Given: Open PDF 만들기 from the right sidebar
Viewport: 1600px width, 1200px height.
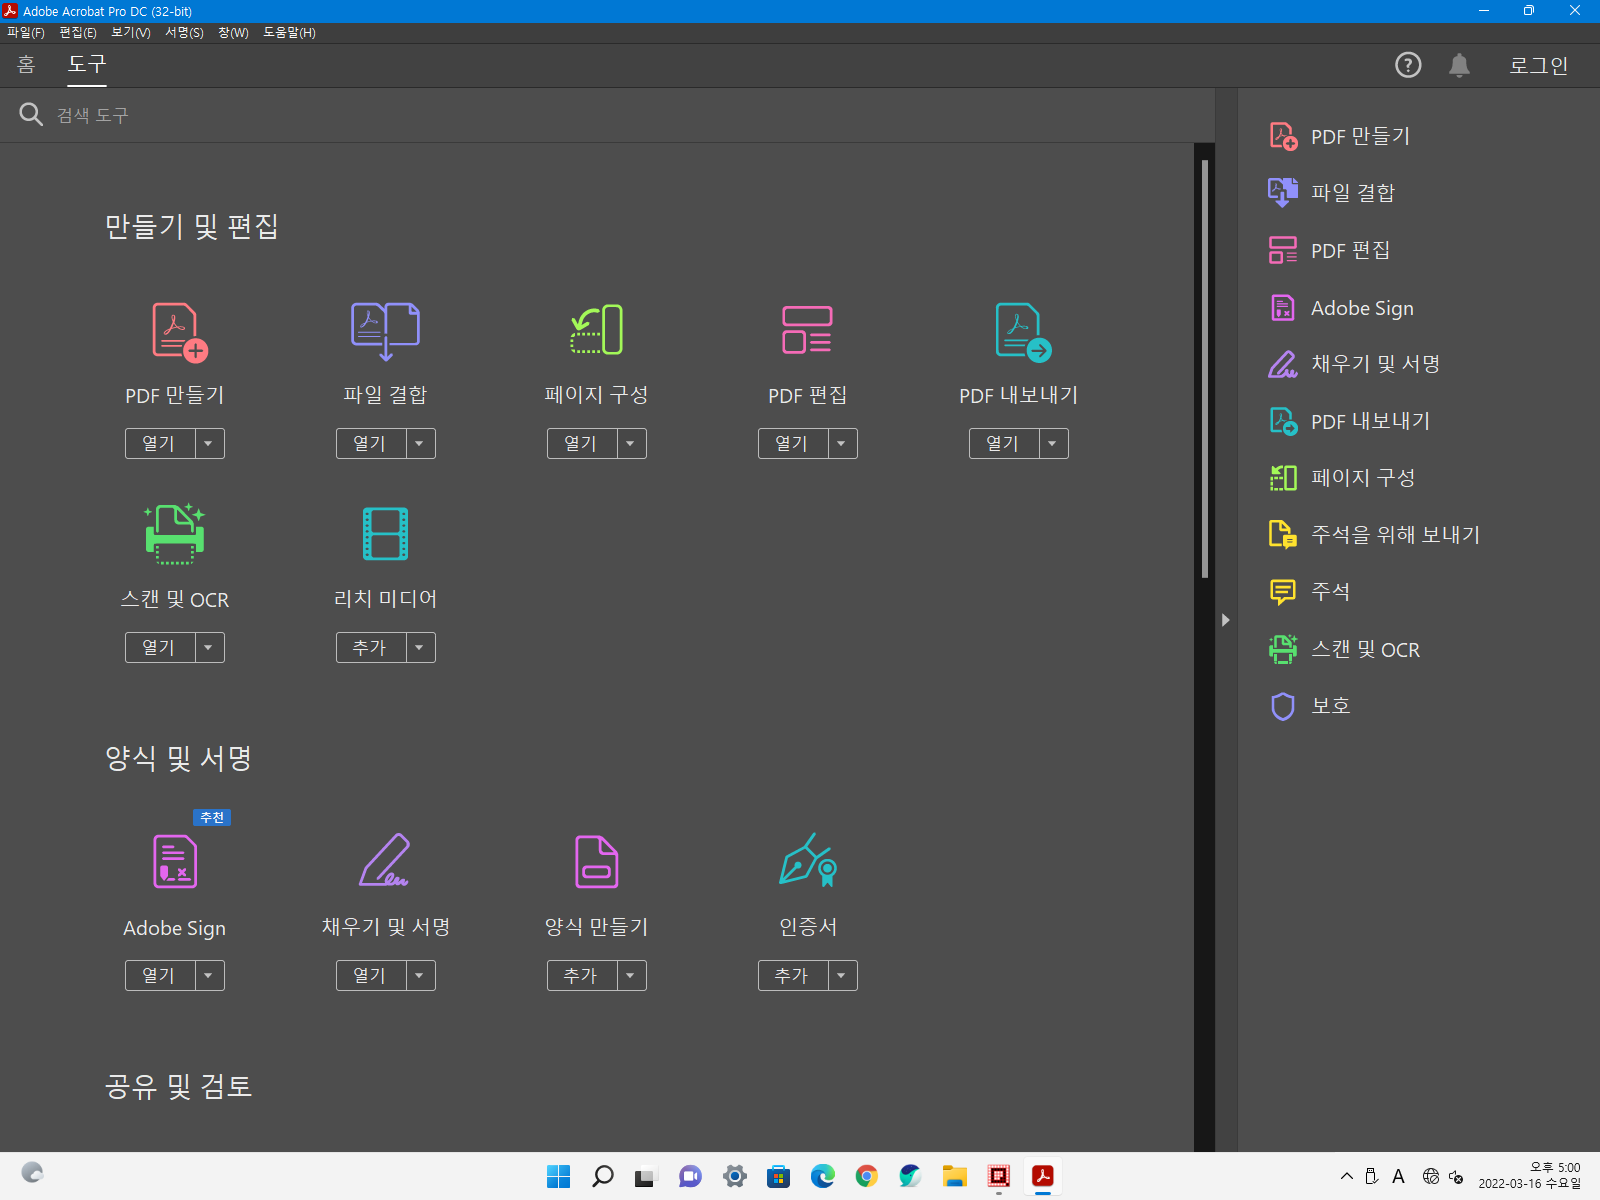Looking at the screenshot, I should pyautogui.click(x=1340, y=136).
